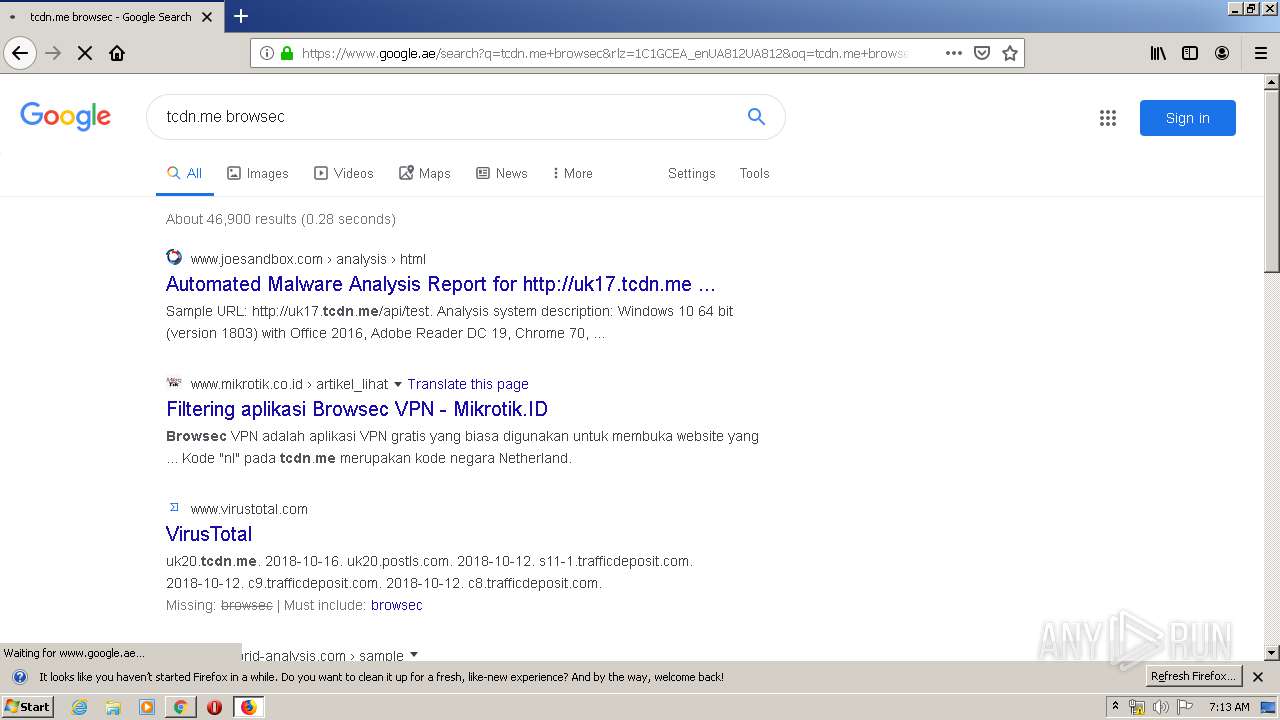Viewport: 1280px width, 720px height.
Task: Switch to the Images tab
Action: (x=258, y=173)
